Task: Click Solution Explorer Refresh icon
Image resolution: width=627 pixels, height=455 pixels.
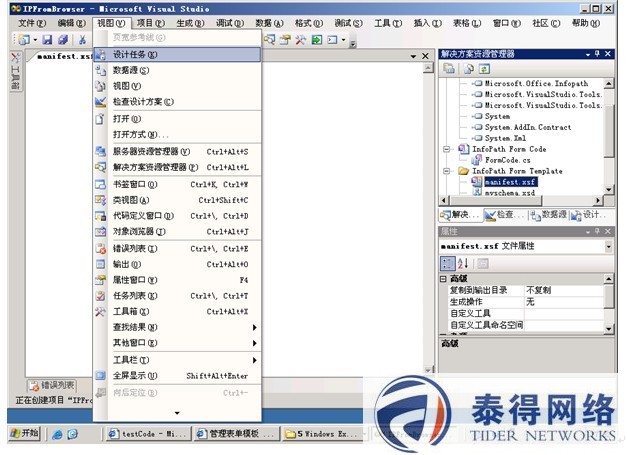Action: [484, 69]
